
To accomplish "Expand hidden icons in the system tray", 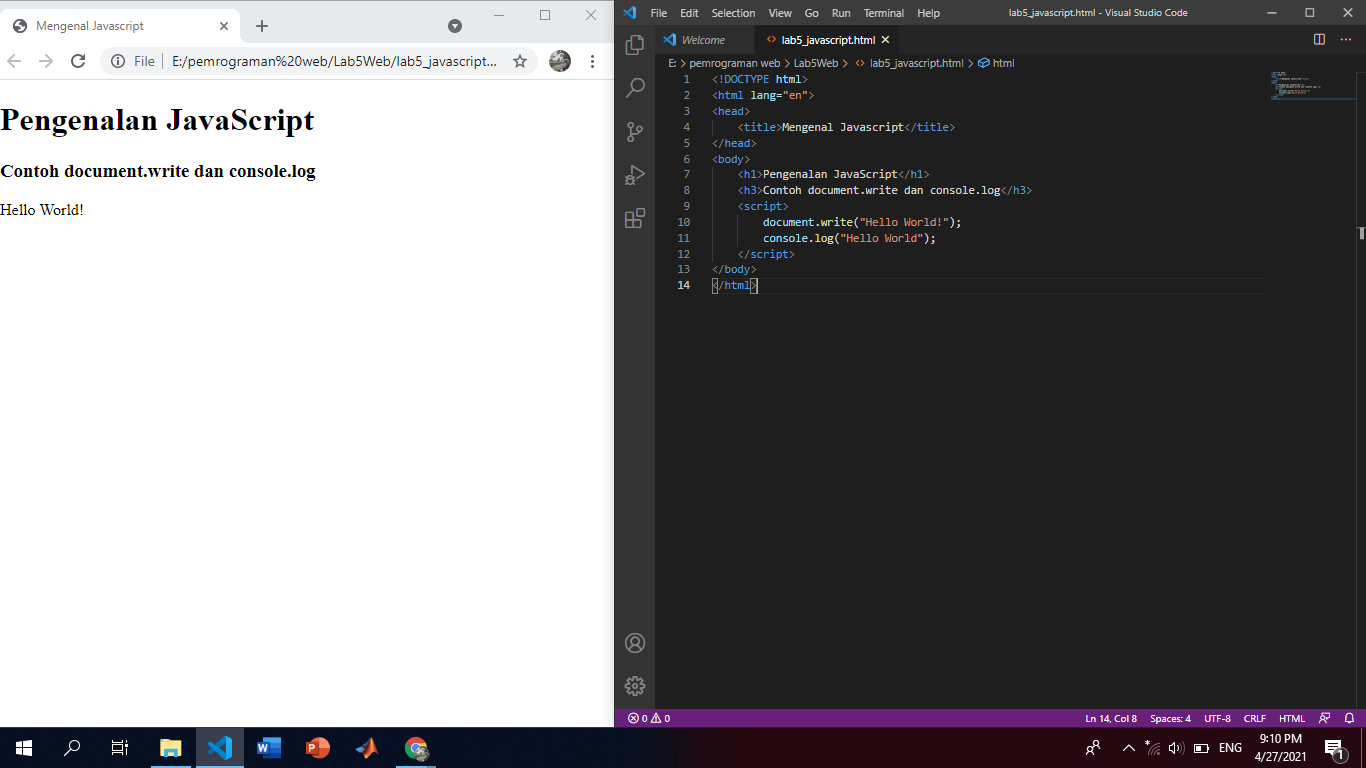I will (1128, 747).
